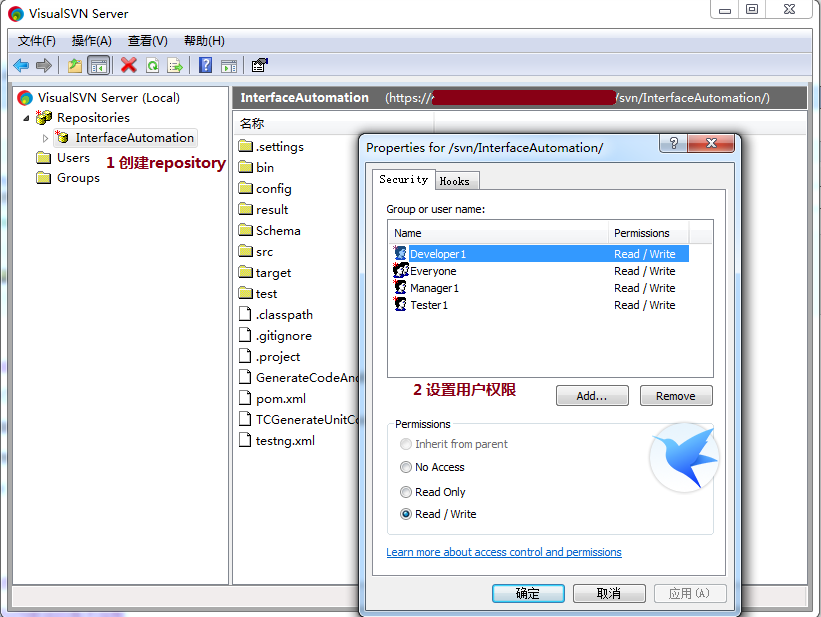Screen dimensions: 821x617
Task: Select the Everyone row in user list
Action: click(x=540, y=271)
